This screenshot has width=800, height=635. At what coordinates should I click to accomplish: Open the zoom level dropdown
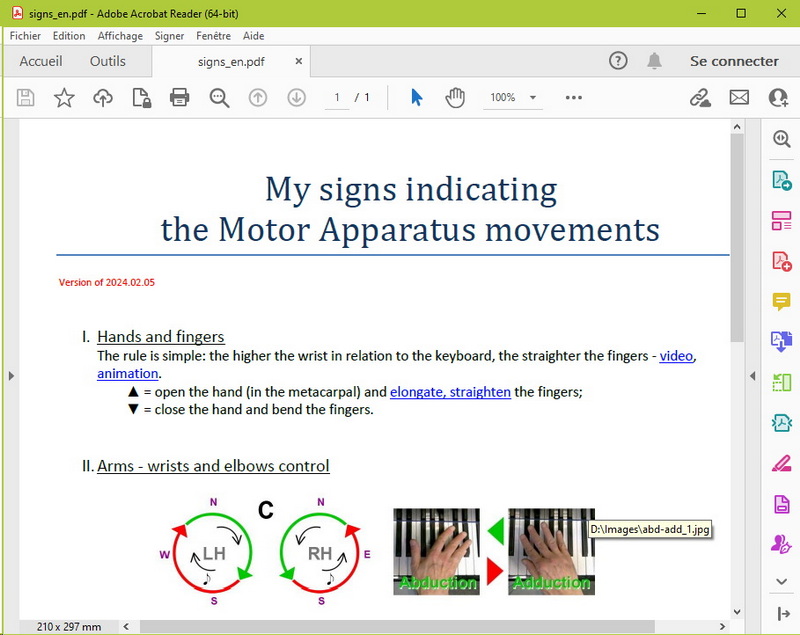click(x=533, y=98)
